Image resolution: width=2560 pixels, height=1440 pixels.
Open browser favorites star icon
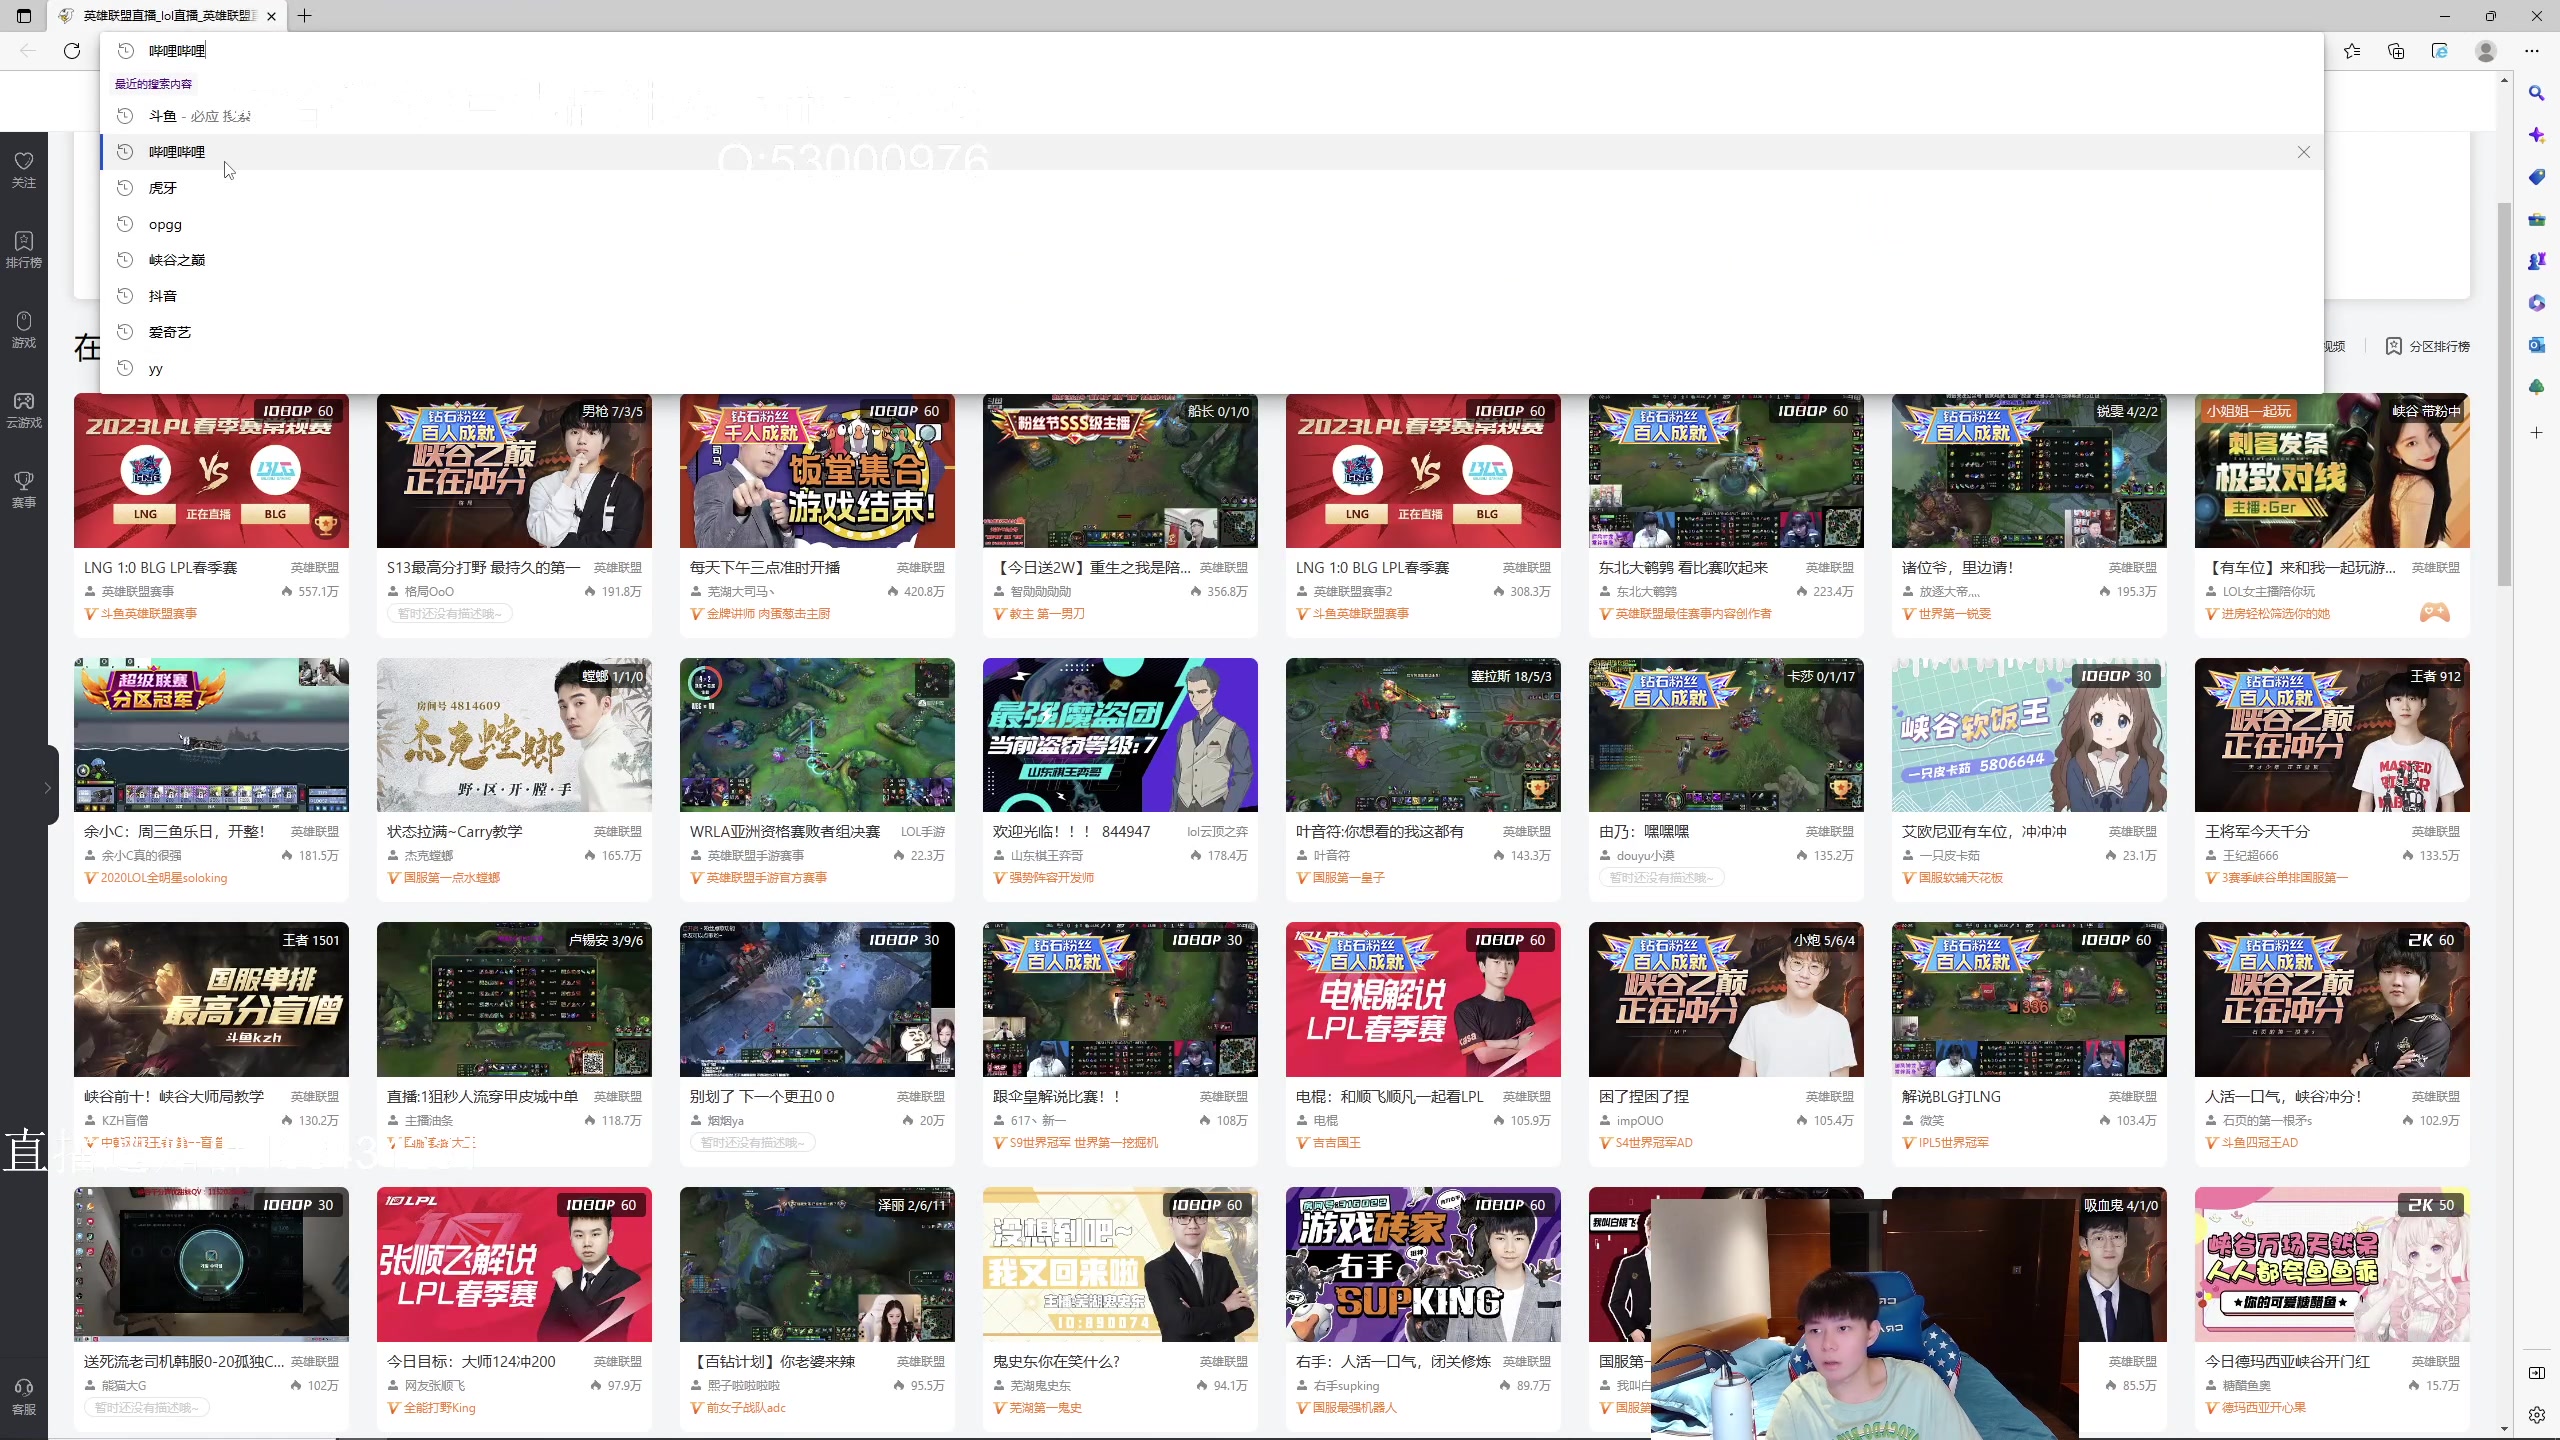(2352, 51)
